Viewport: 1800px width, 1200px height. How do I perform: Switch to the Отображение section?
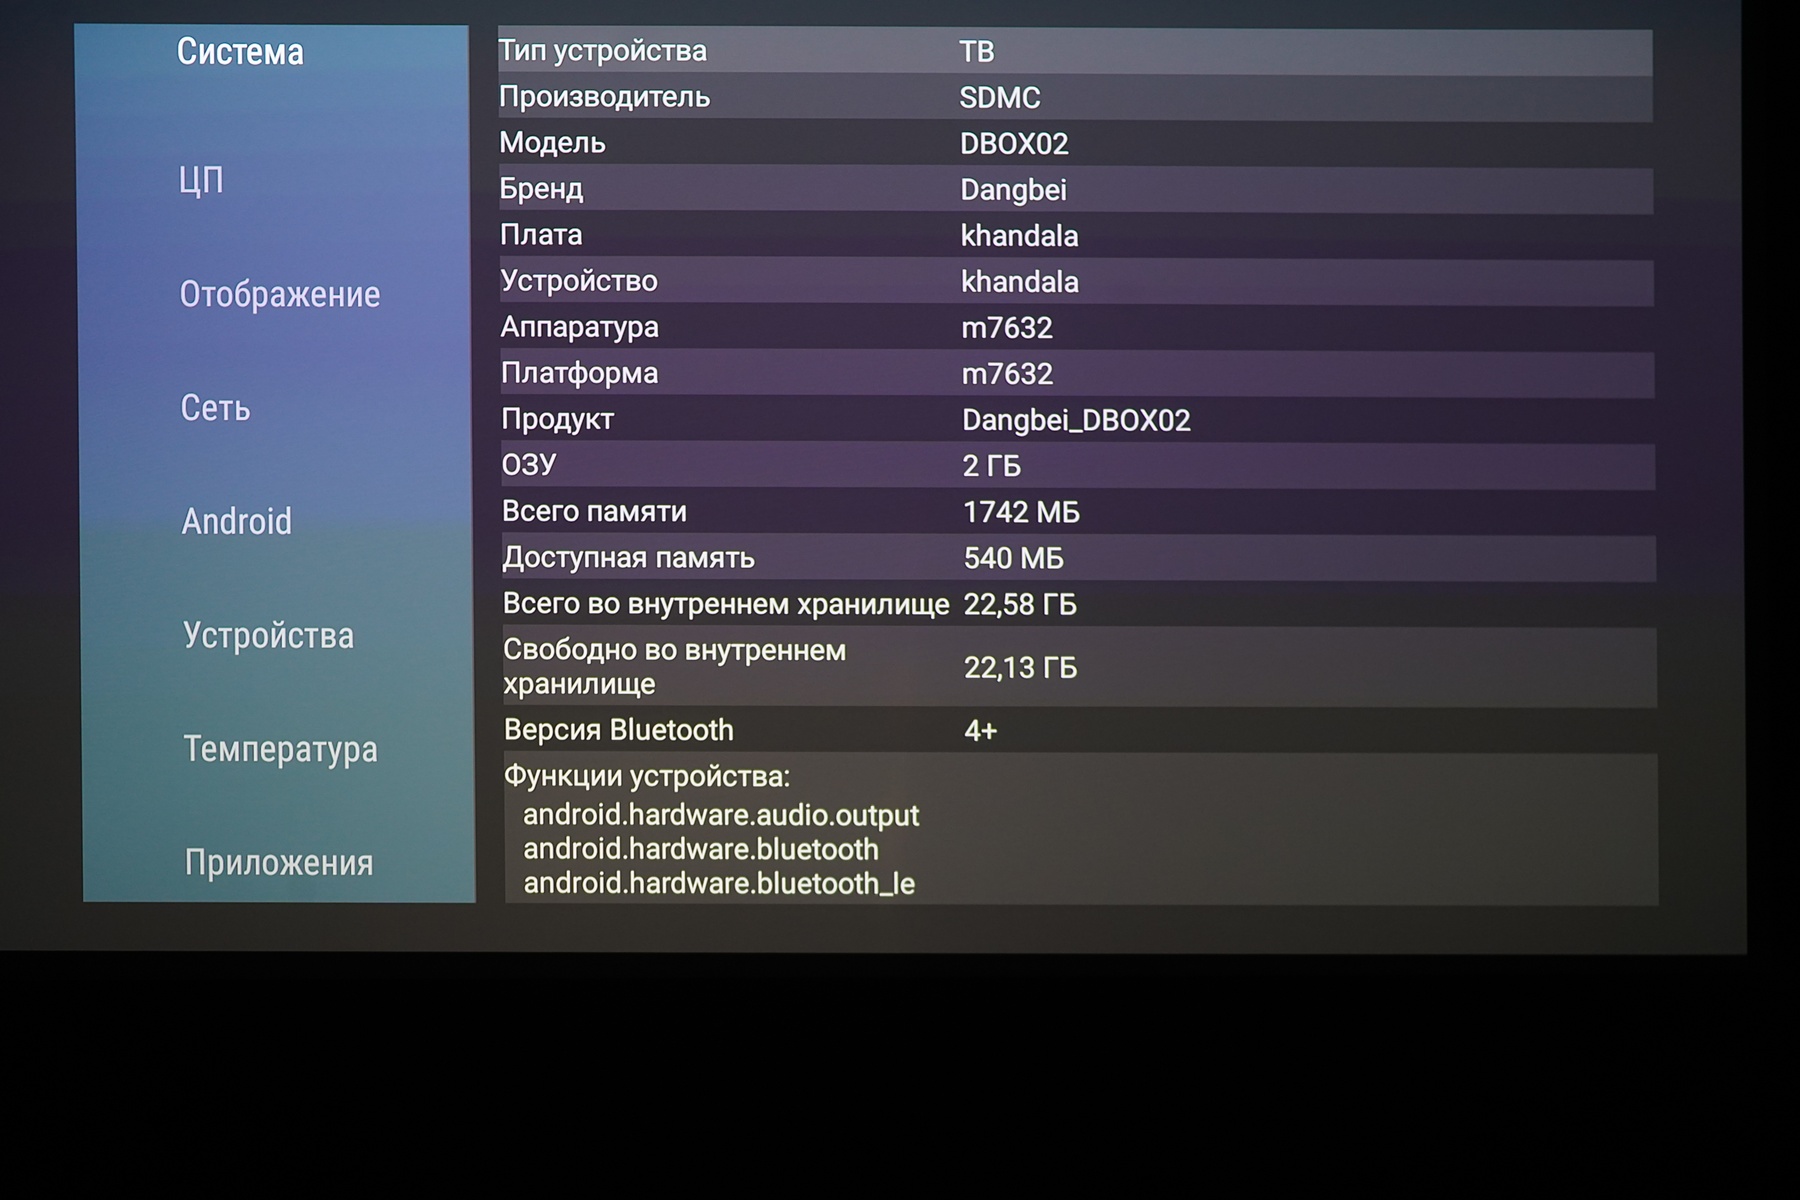point(280,295)
